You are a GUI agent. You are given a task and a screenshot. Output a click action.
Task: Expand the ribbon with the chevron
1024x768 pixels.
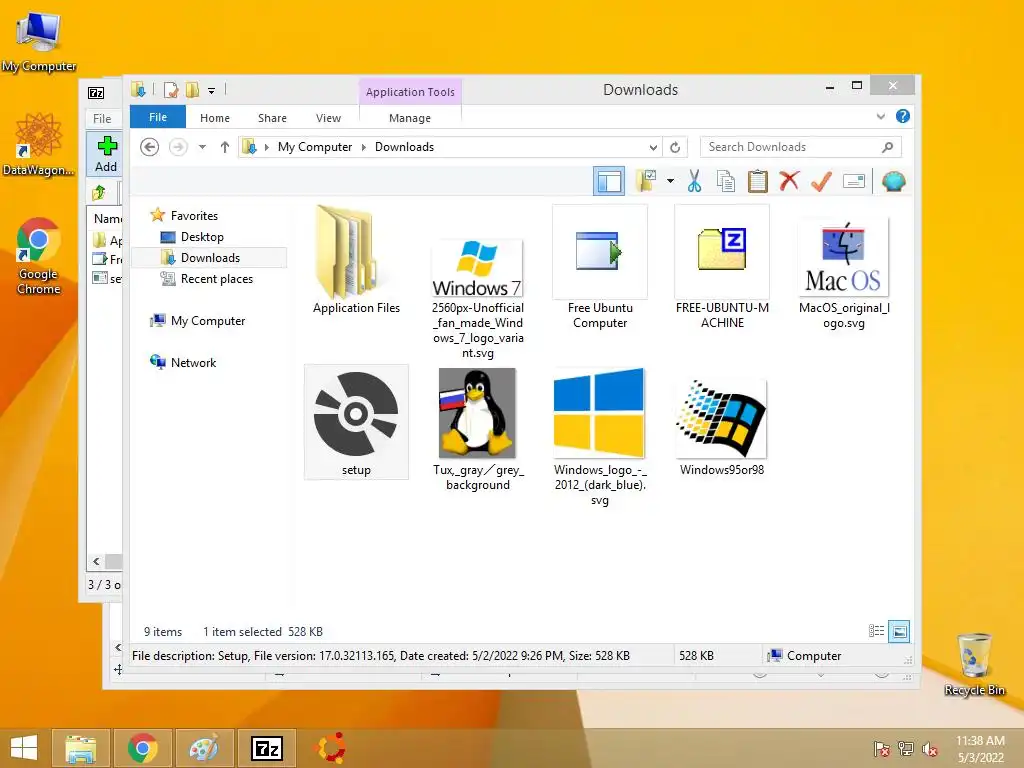[880, 116]
